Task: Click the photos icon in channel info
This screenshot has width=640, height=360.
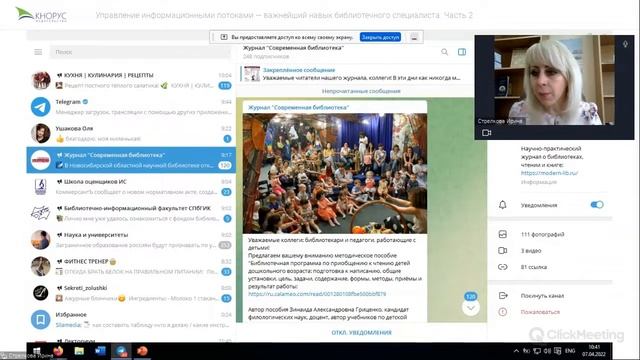Action: (502, 234)
